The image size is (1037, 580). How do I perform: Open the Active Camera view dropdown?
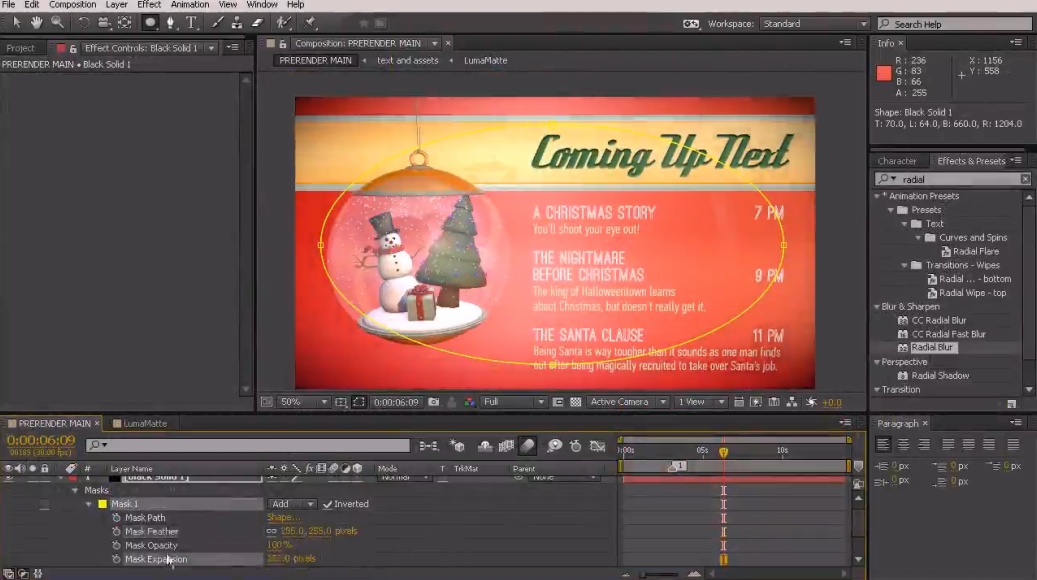[x=628, y=402]
